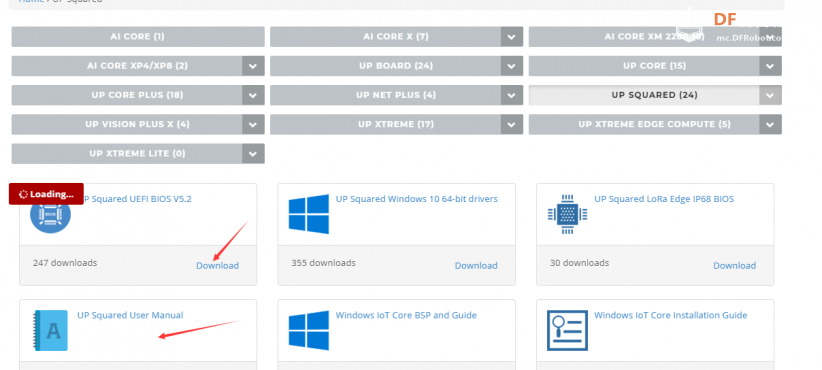Click the '247 downloads' count text
Viewport: 822px width, 370px height.
point(65,263)
